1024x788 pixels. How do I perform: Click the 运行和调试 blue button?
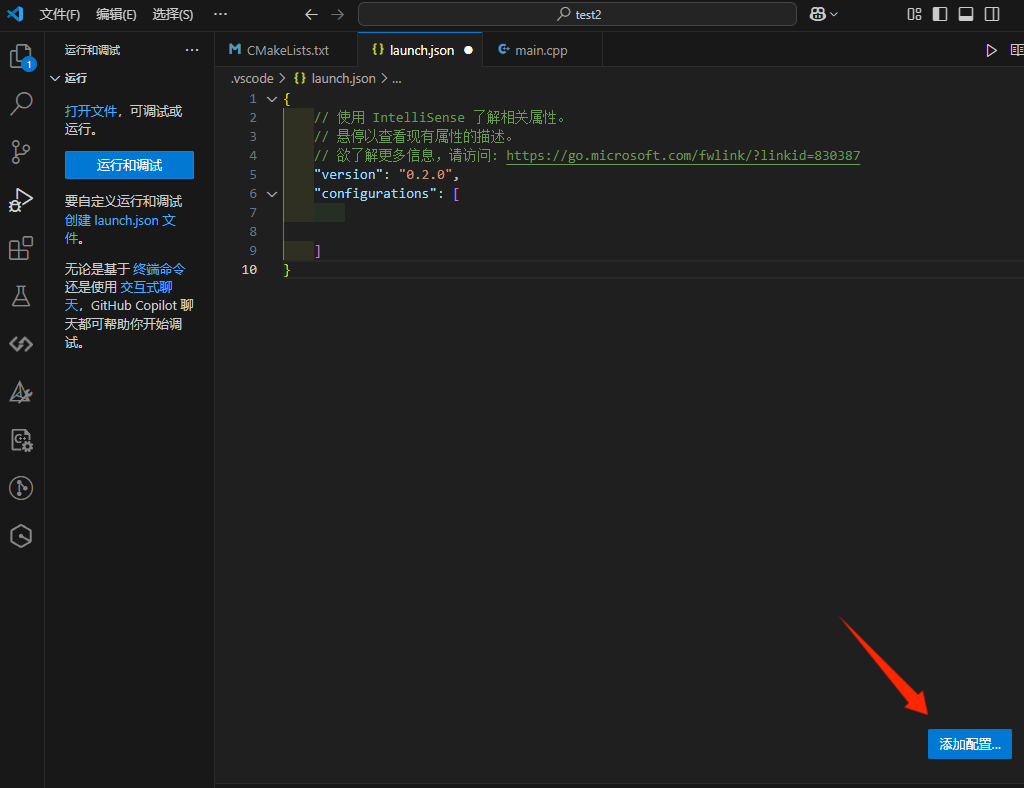coord(129,165)
